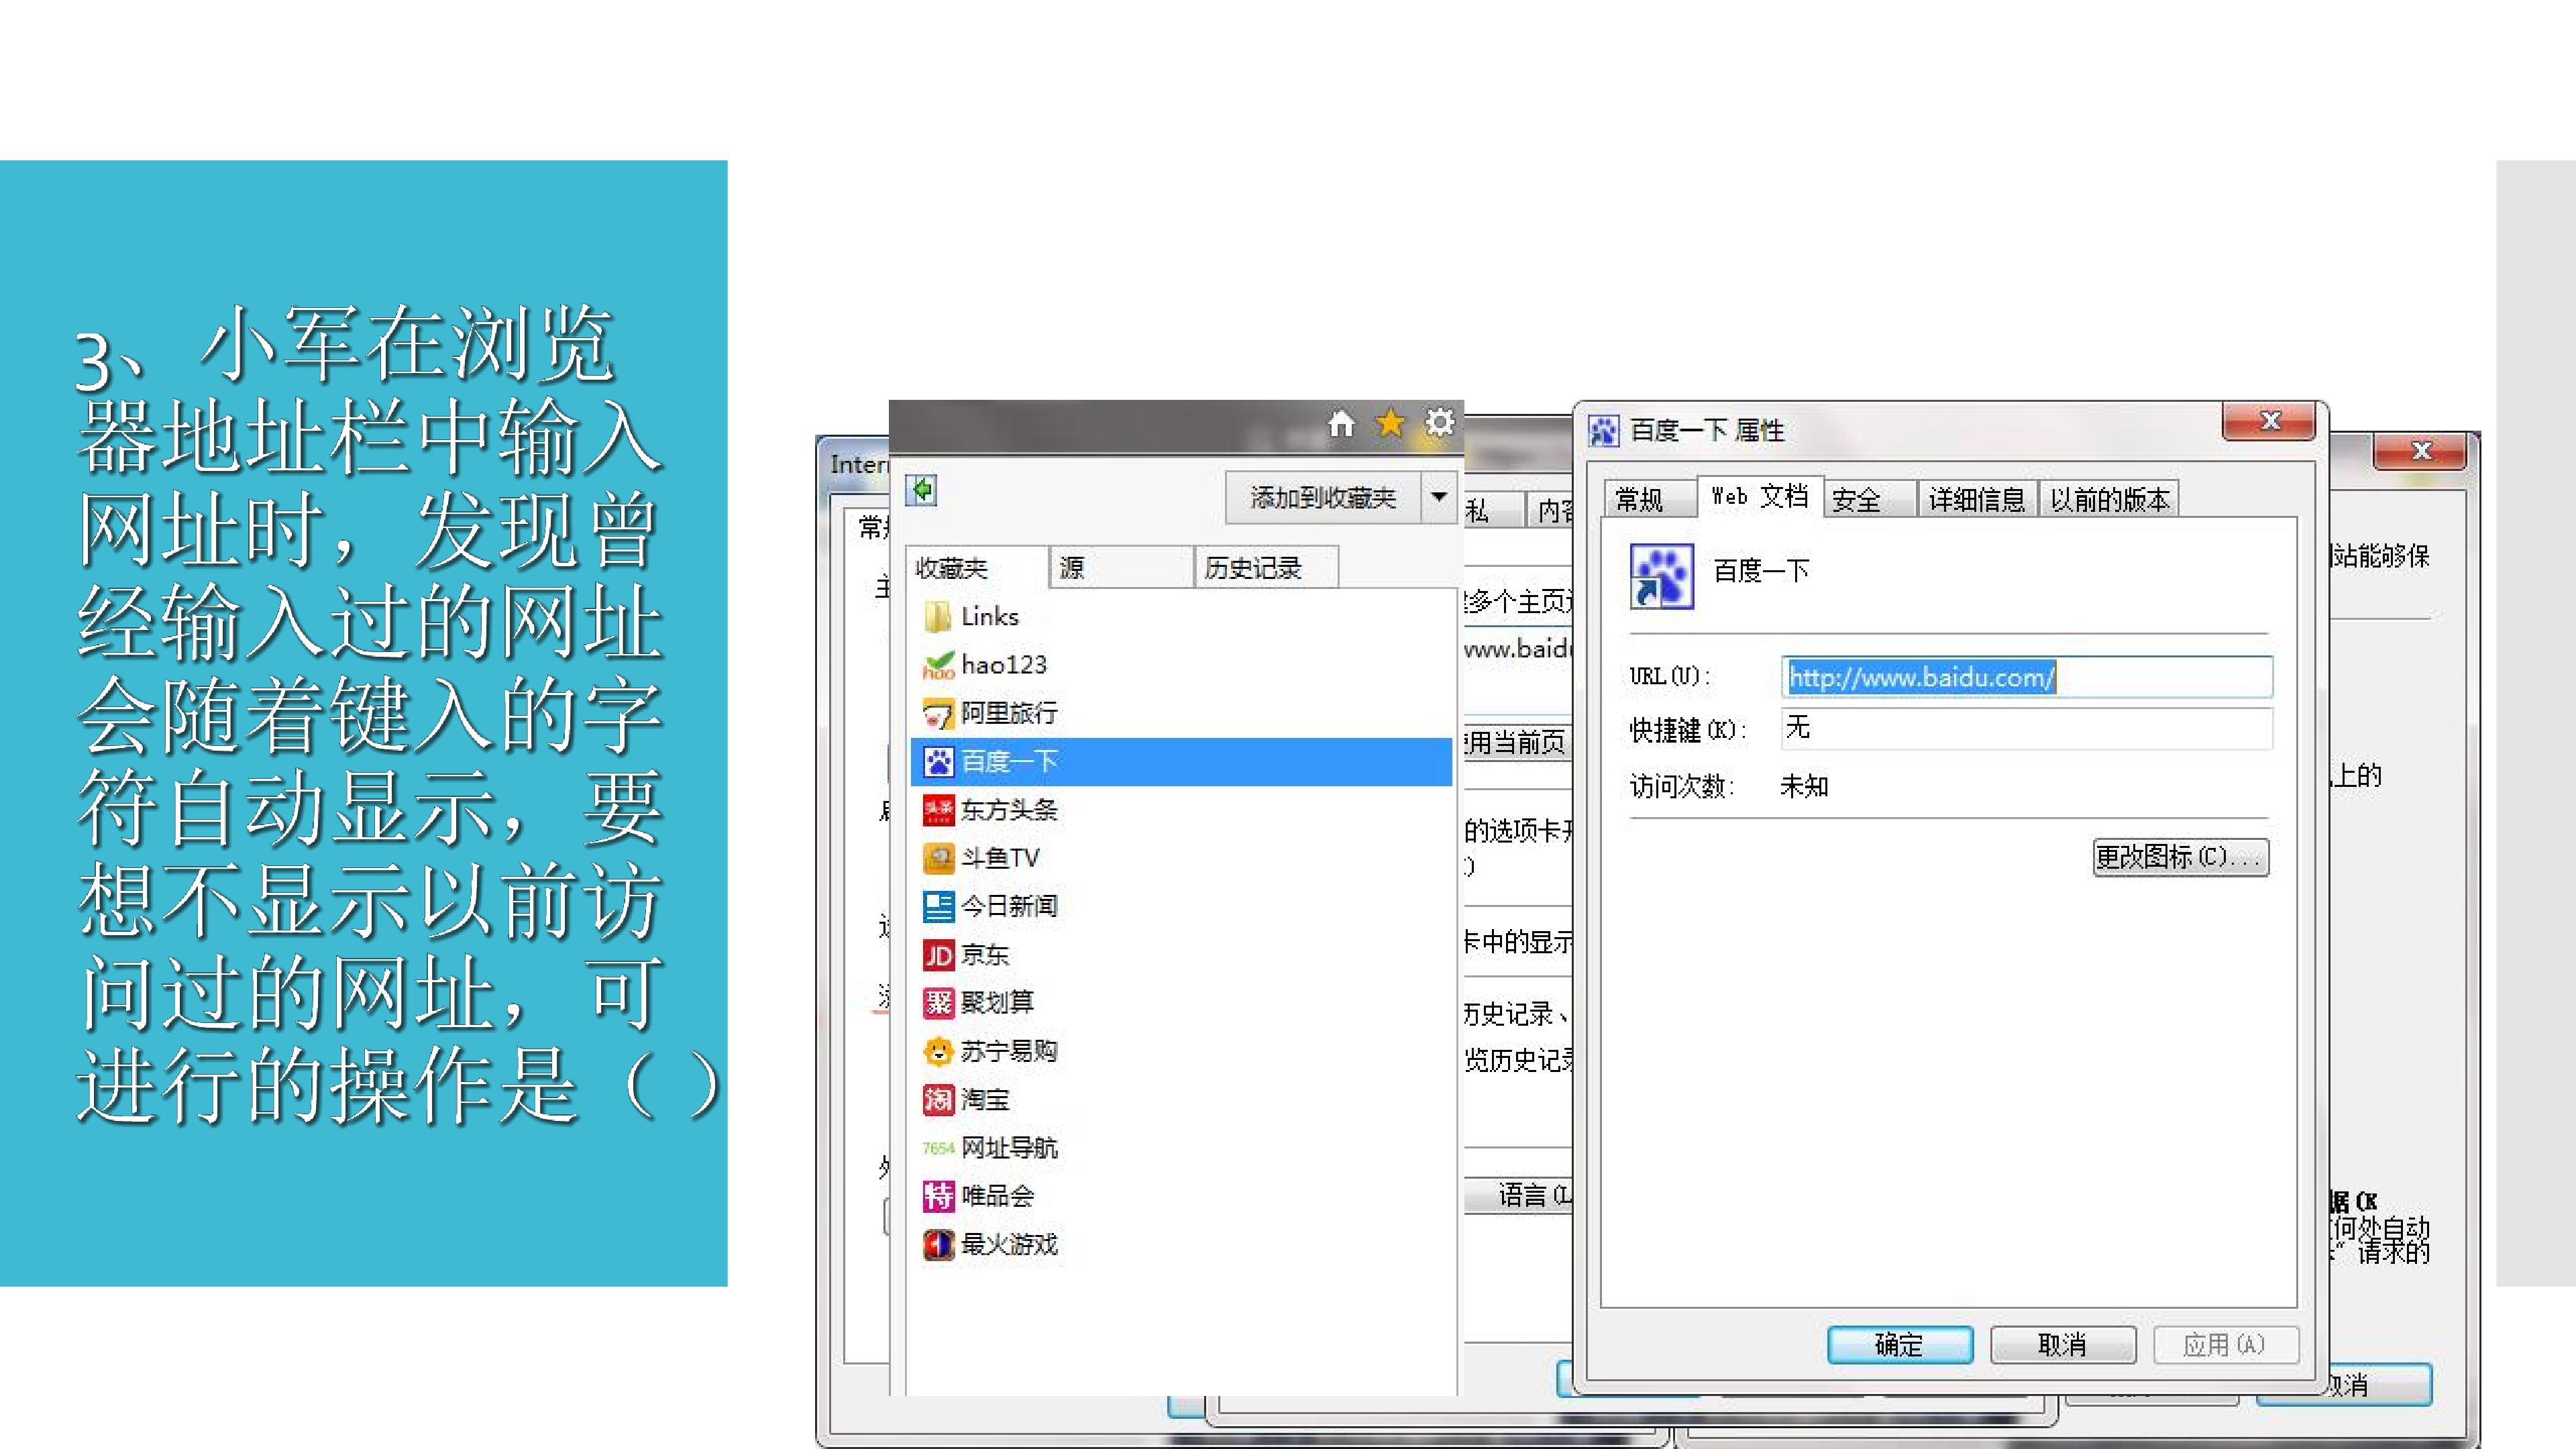Click the 斗鱼TV favorite icon
Image resolution: width=2576 pixels, height=1449 pixels.
938,858
